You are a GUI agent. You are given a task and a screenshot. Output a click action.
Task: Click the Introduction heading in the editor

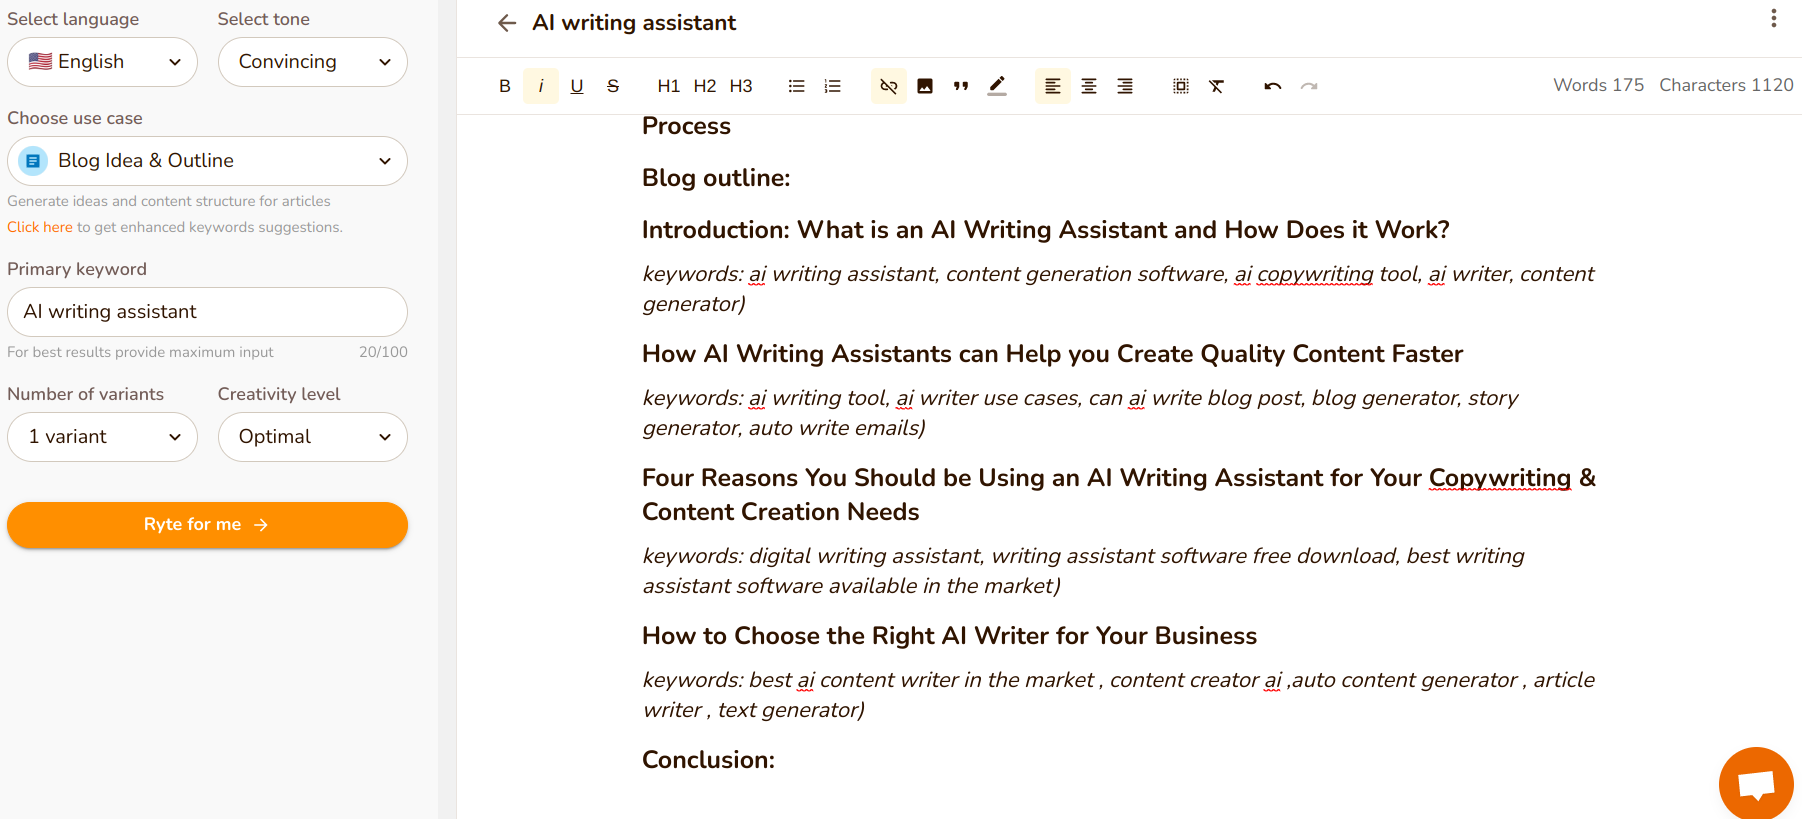click(x=1046, y=230)
